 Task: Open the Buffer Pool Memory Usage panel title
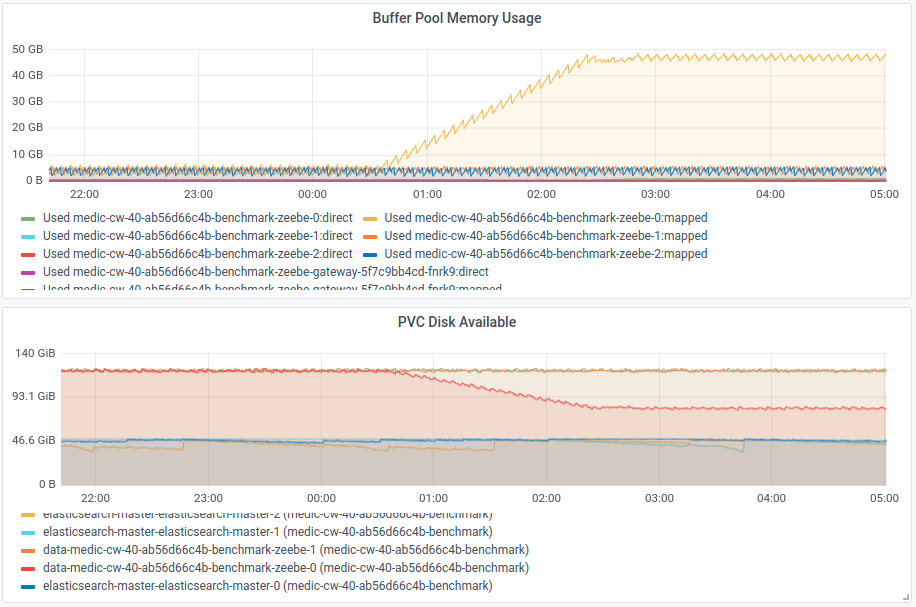(457, 18)
